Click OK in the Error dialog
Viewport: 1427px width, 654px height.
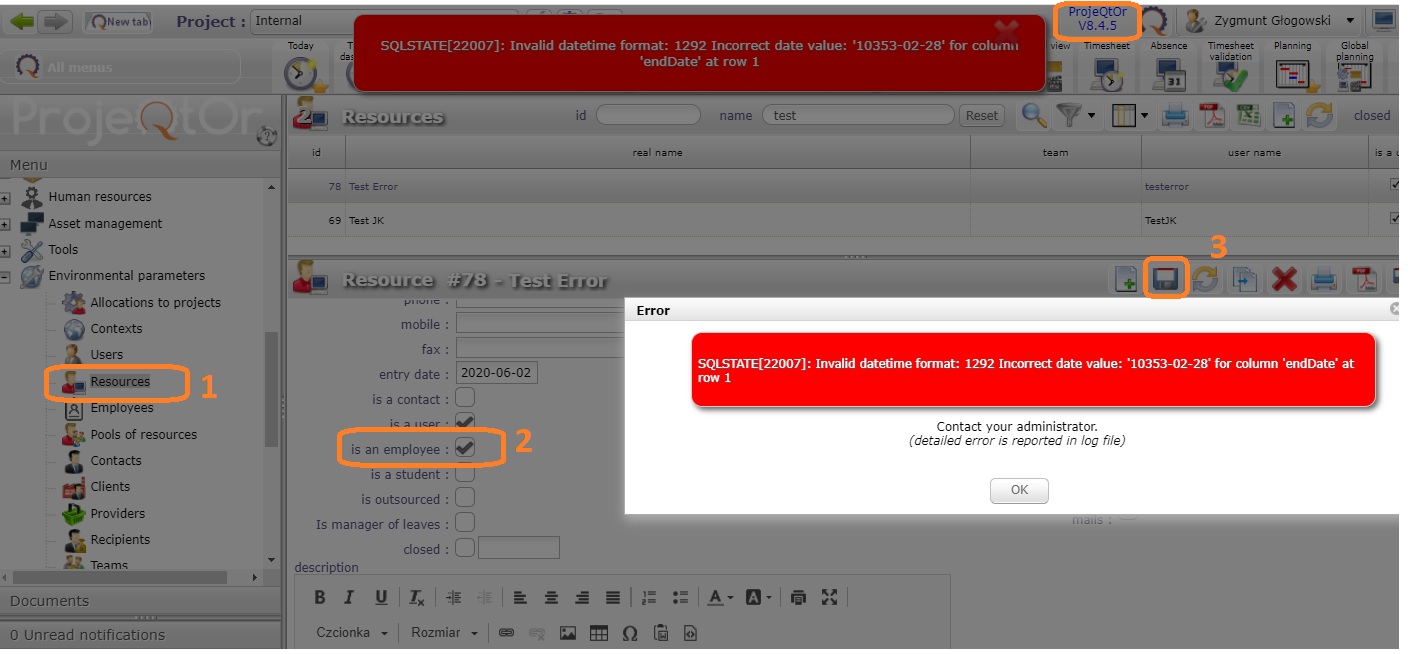click(x=1019, y=490)
